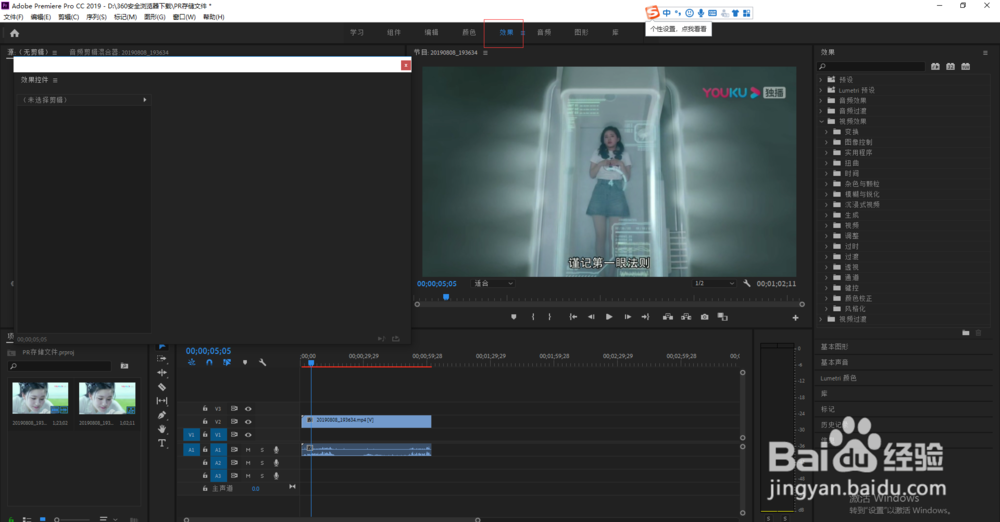Click the Extract button
The height and width of the screenshot is (522, 1000).
(686, 317)
